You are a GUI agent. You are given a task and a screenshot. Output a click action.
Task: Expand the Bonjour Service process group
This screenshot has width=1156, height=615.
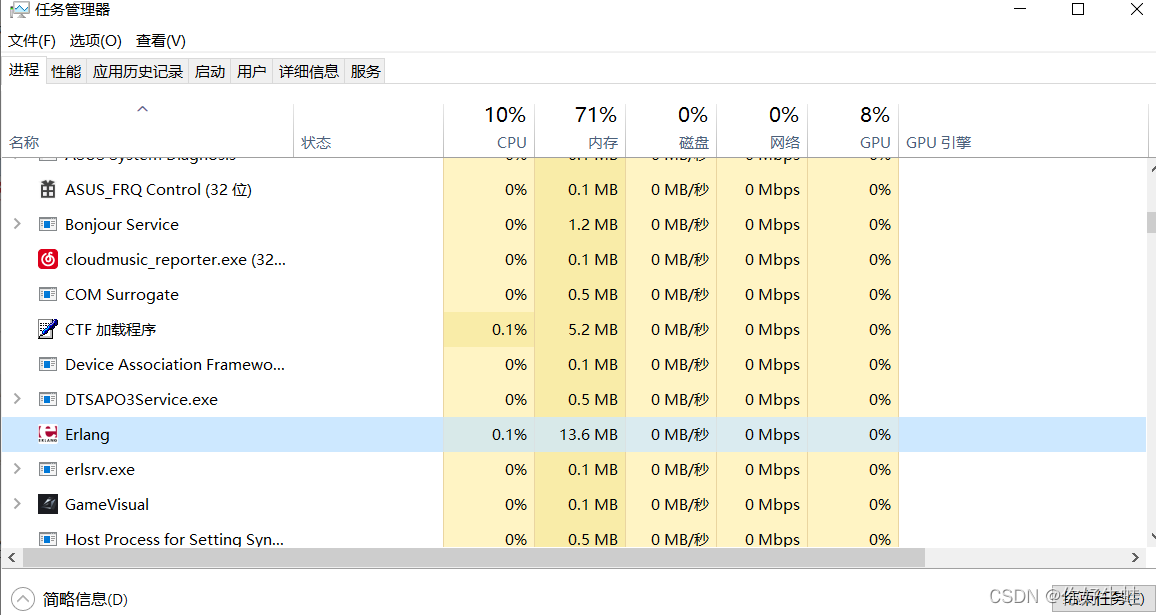pos(17,223)
